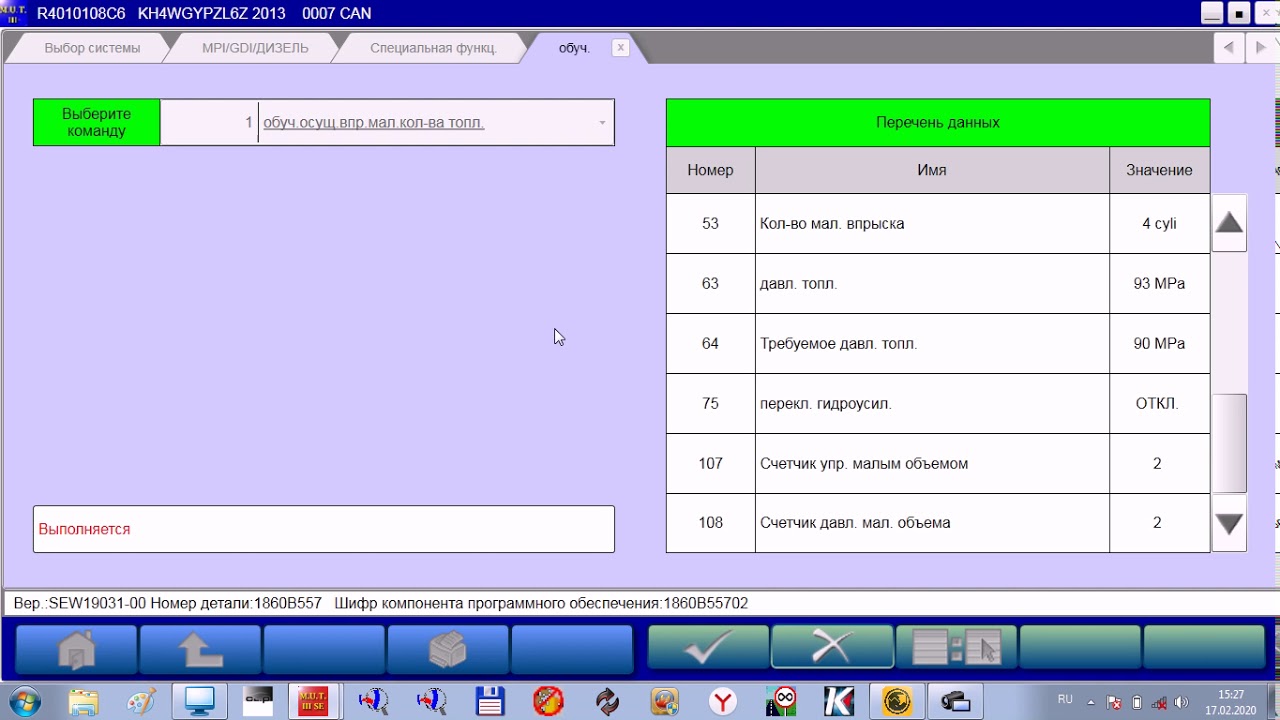Open the Windows Start button
The width and height of the screenshot is (1280, 720).
tap(24, 701)
